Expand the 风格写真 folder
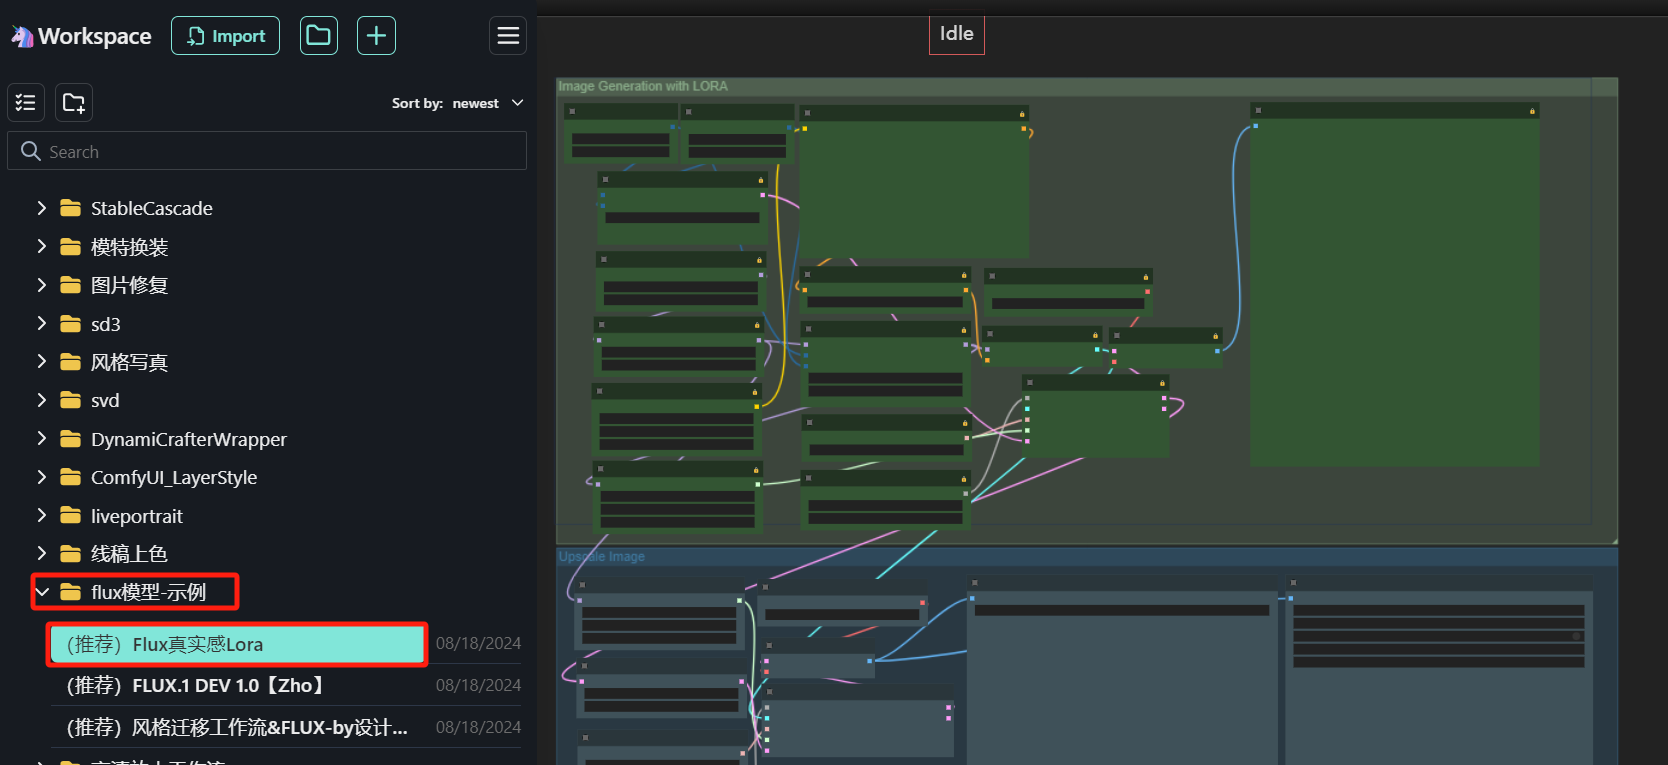Viewport: 1668px width, 765px height. click(x=41, y=362)
